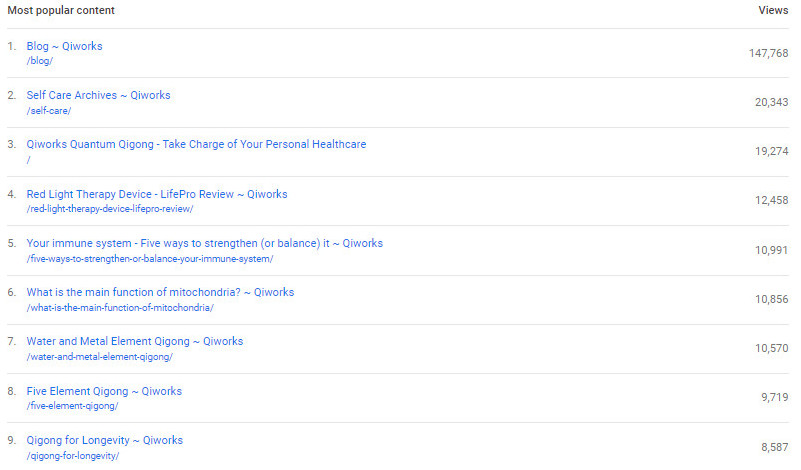Click the "Your immune system" article link

click(204, 243)
